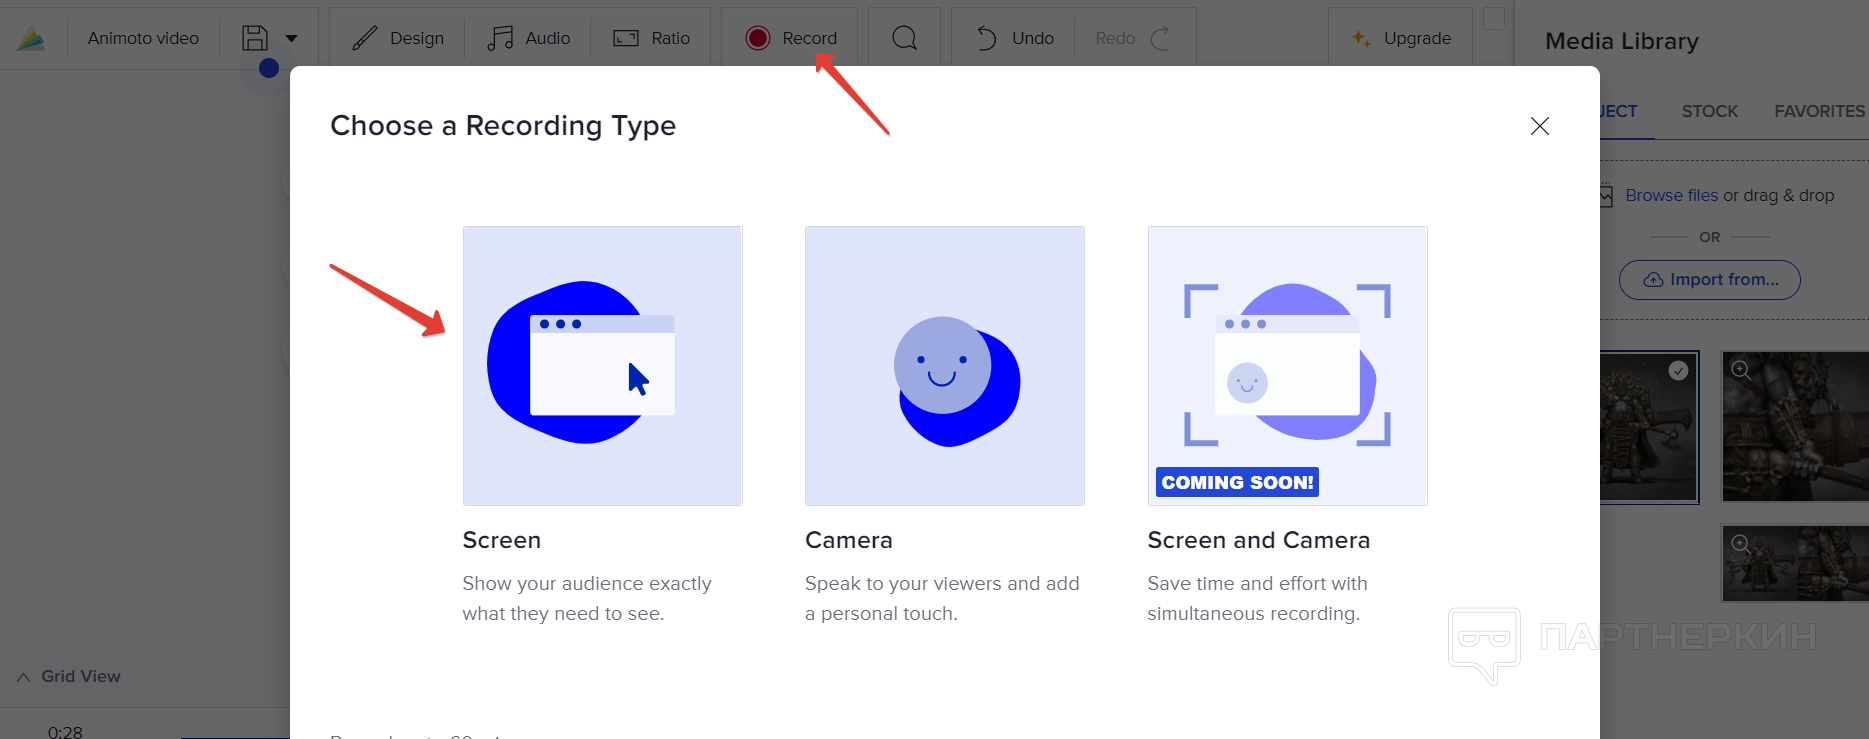Click the Upgrade button
Viewport: 1869px width, 739px height.
[1401, 38]
